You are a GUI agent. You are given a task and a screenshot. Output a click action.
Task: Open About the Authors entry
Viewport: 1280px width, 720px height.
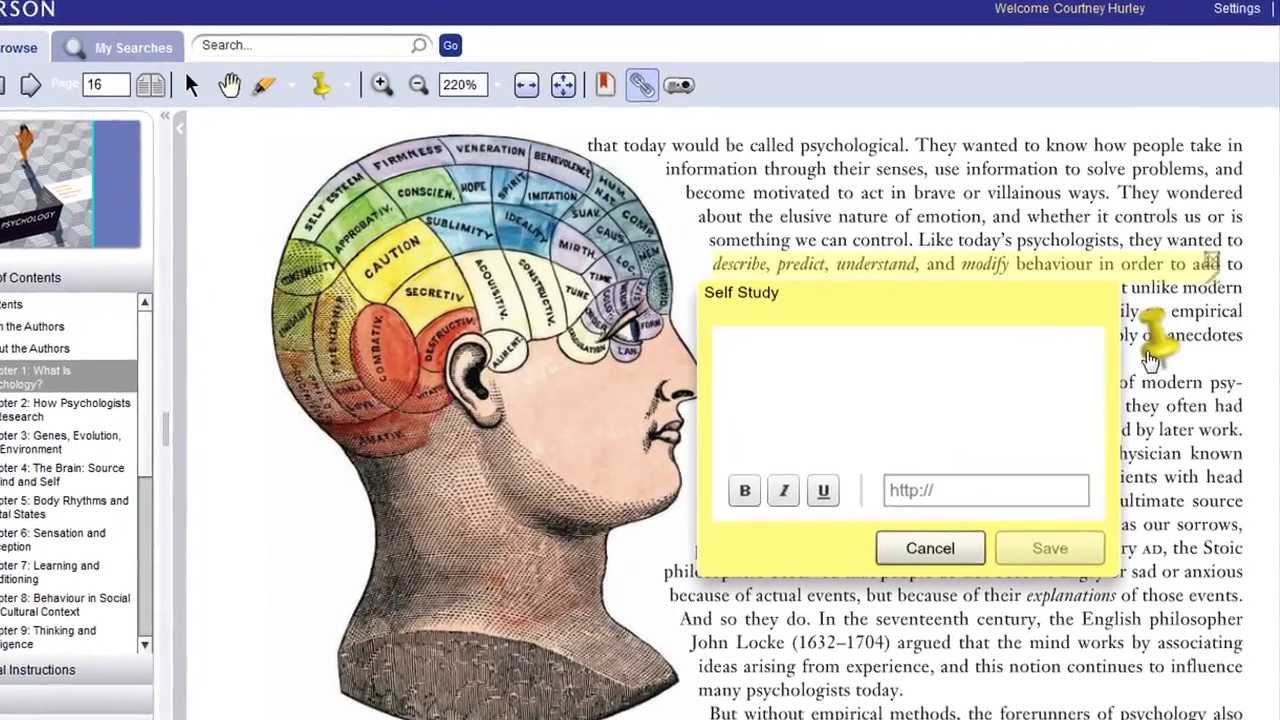point(35,349)
